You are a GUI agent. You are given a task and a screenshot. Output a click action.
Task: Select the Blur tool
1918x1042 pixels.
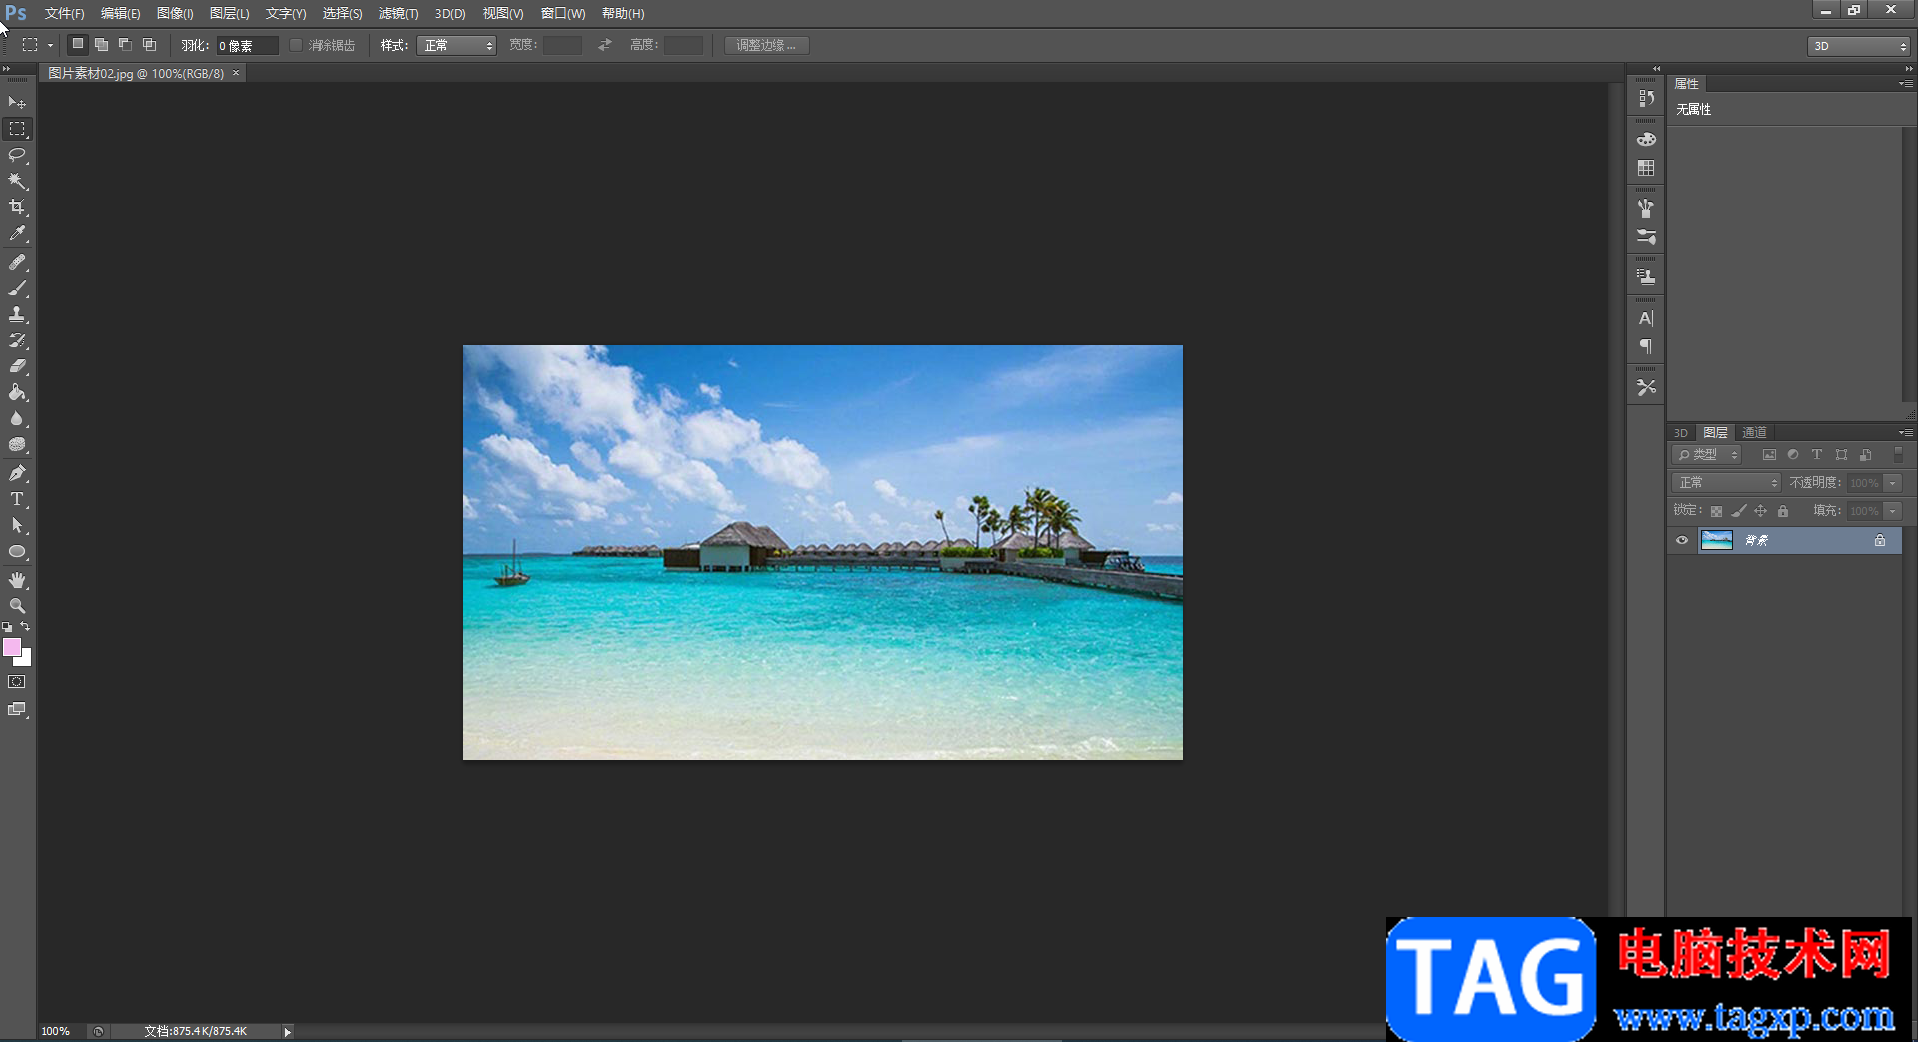coord(17,418)
